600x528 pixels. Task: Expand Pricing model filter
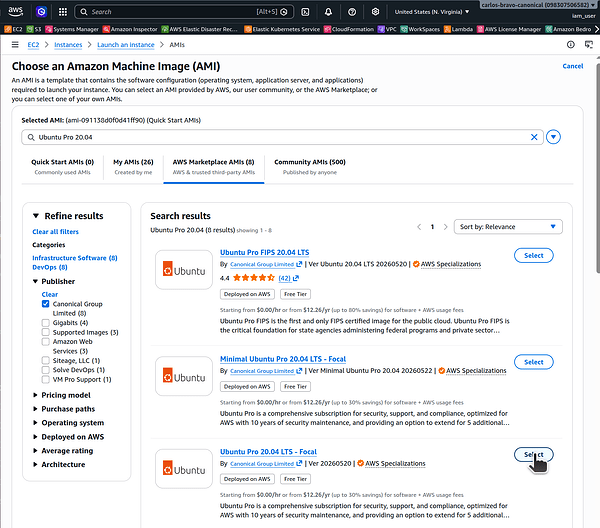35,395
